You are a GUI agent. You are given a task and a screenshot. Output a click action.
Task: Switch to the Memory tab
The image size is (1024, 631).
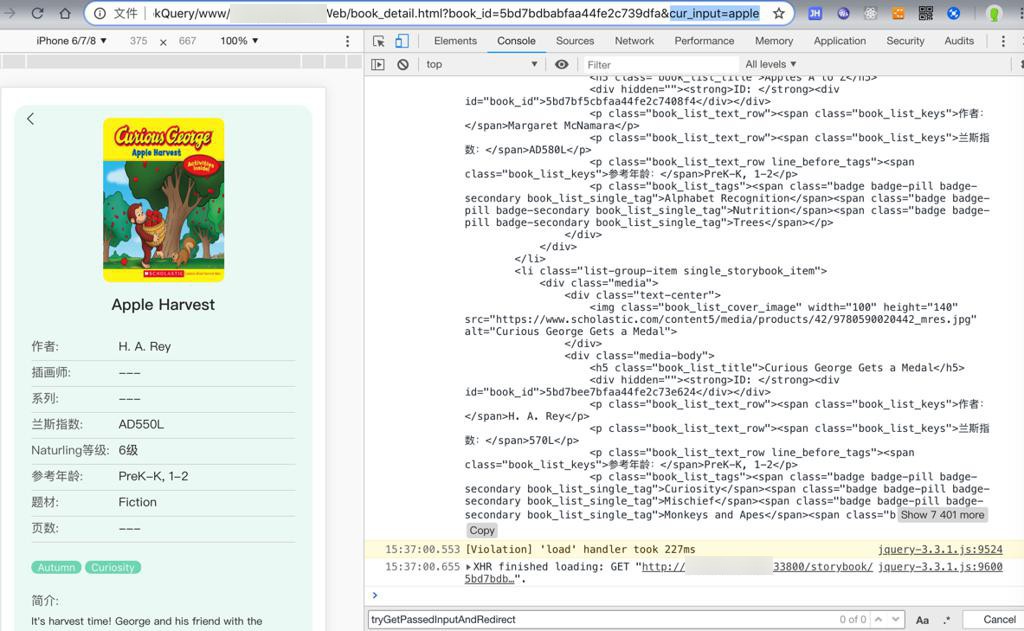(774, 40)
